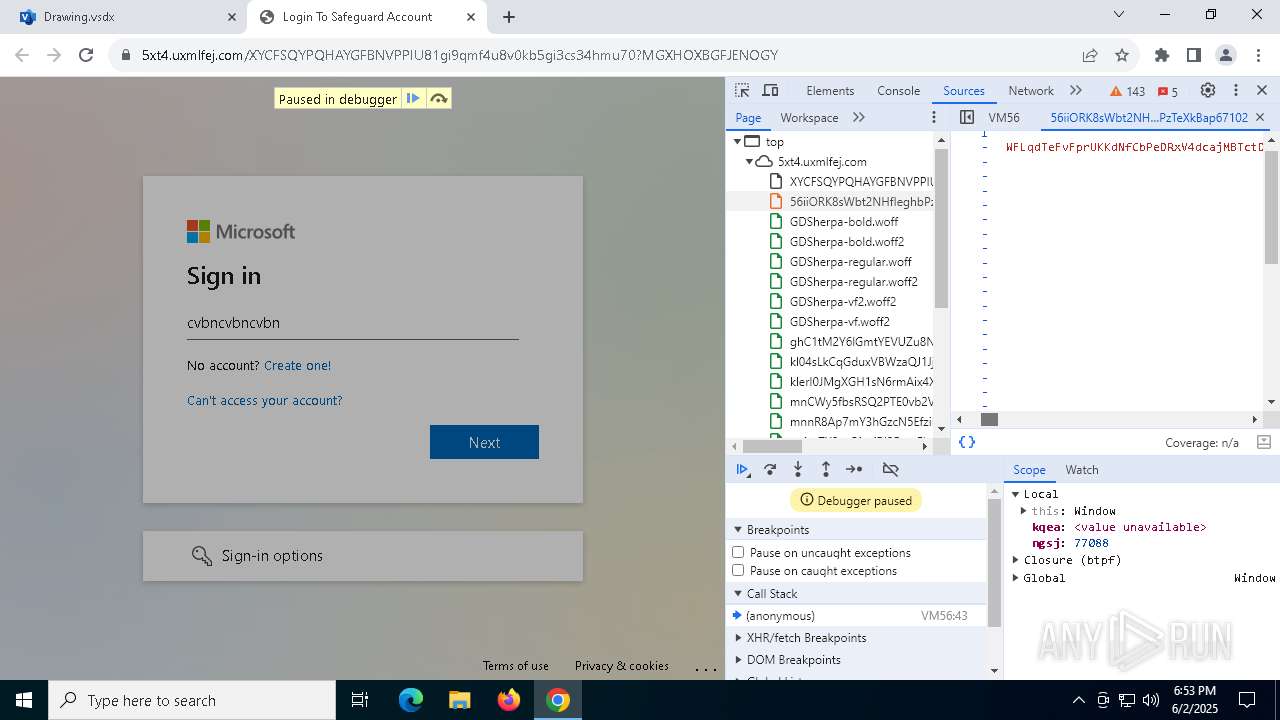Screen dimensions: 1280x720
Task: Deactivate breakpoints icon
Action: pyautogui.click(x=891, y=469)
